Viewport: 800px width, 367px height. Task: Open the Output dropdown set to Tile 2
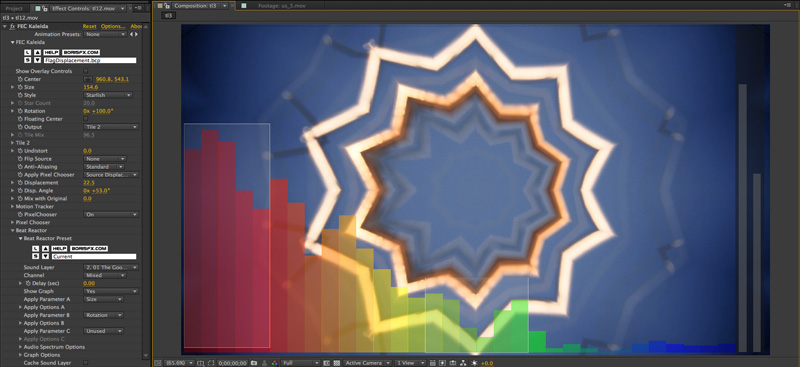111,127
